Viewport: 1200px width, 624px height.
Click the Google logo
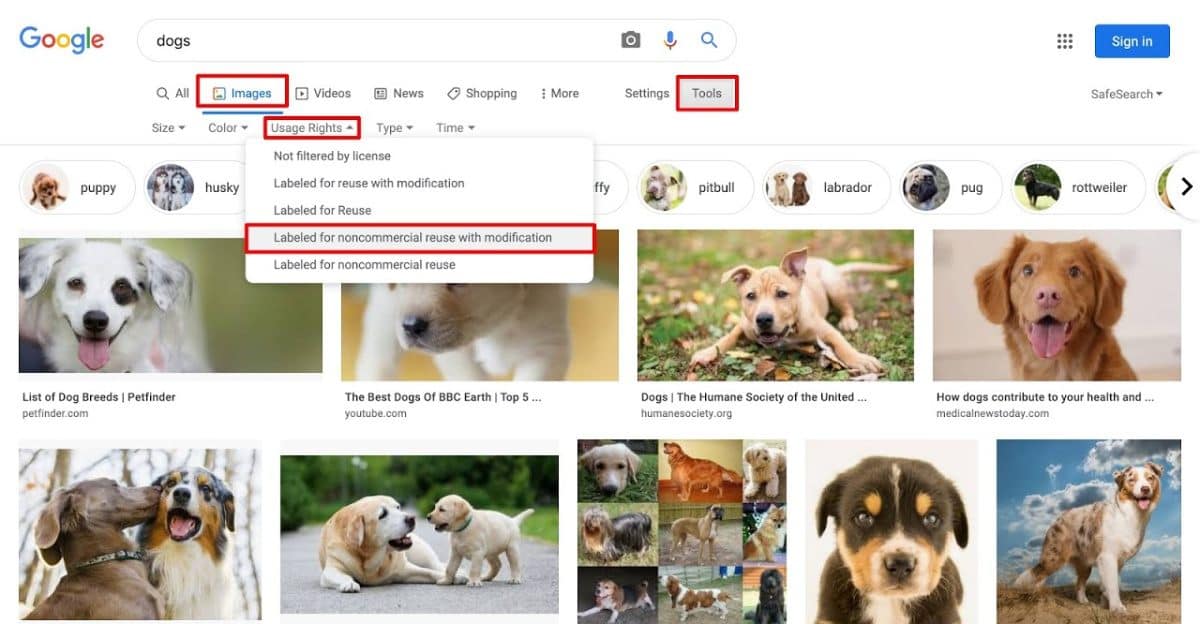point(61,39)
